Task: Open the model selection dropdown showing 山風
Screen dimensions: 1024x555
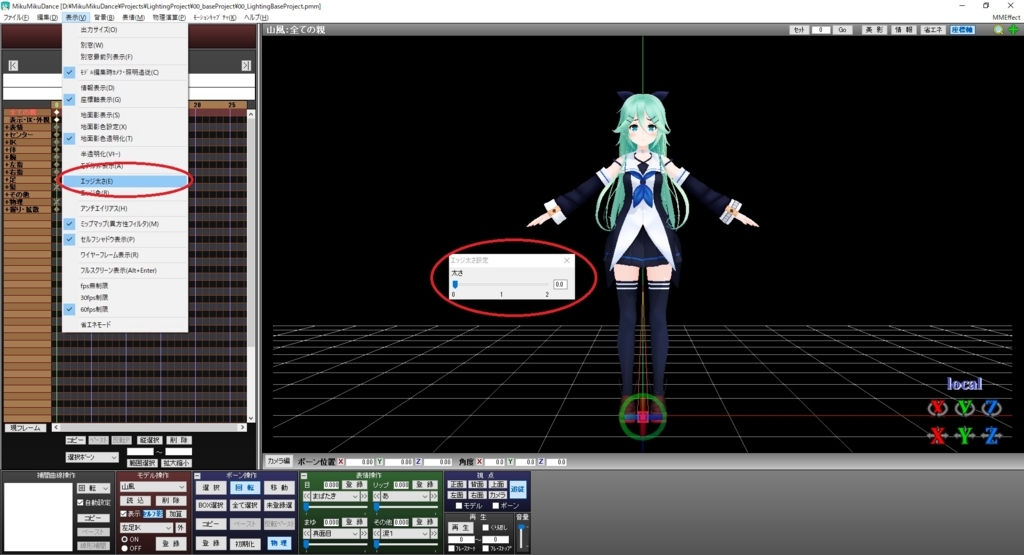Action: (x=153, y=487)
